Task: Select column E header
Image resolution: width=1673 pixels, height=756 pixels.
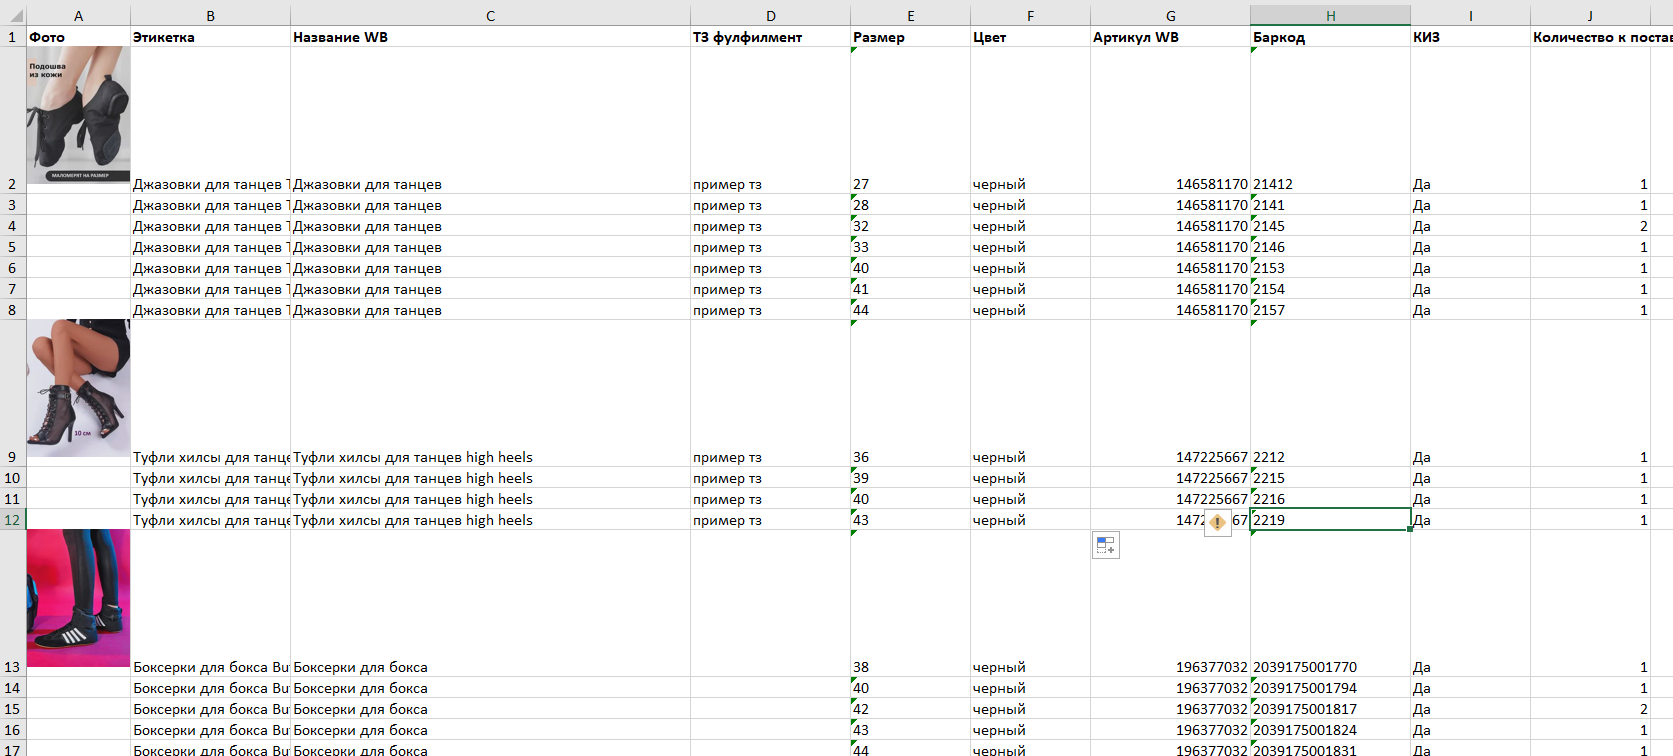Action: (910, 16)
